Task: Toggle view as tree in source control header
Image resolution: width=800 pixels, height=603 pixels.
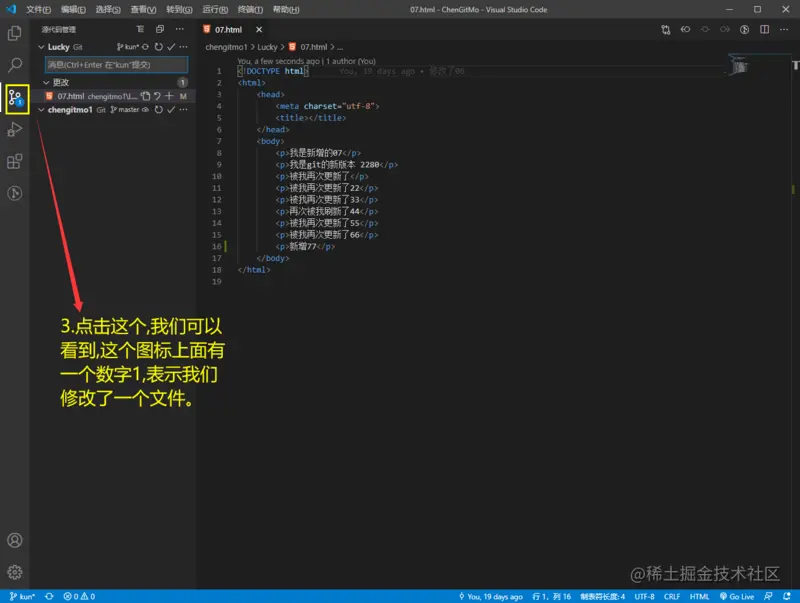Action: tap(140, 29)
